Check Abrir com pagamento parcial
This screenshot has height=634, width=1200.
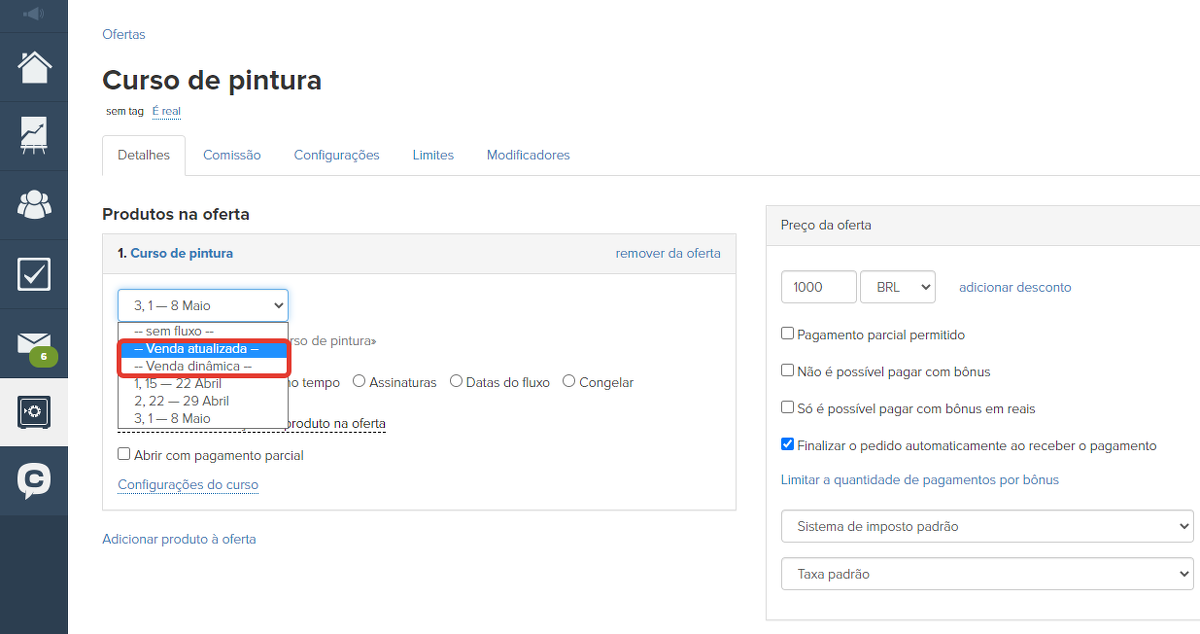point(124,454)
